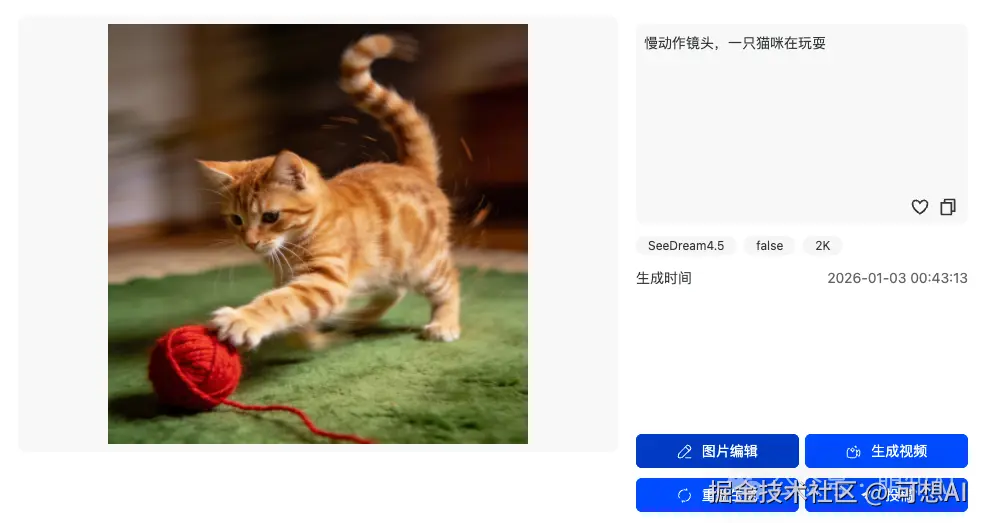Favorite the image with the heart icon
The width and height of the screenshot is (985, 523).
pos(920,207)
